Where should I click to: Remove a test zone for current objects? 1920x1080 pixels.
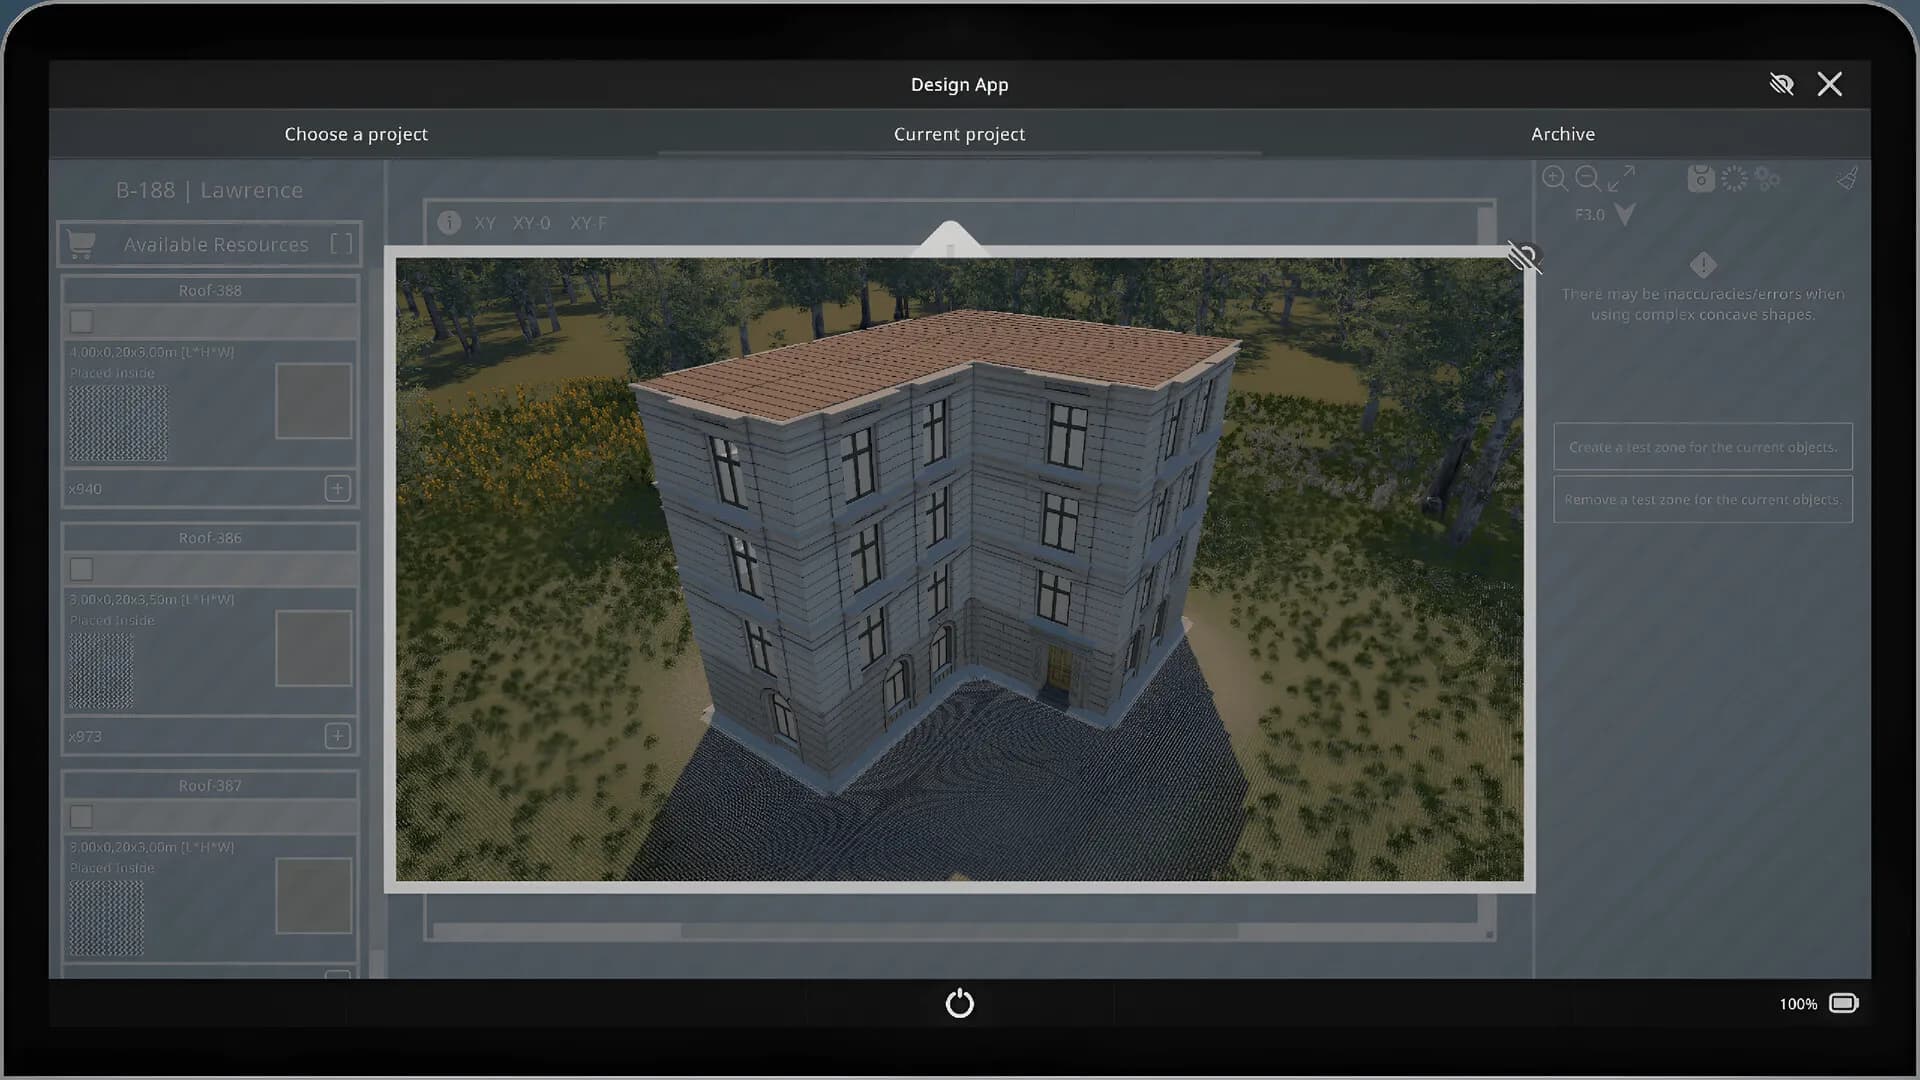click(x=1702, y=499)
